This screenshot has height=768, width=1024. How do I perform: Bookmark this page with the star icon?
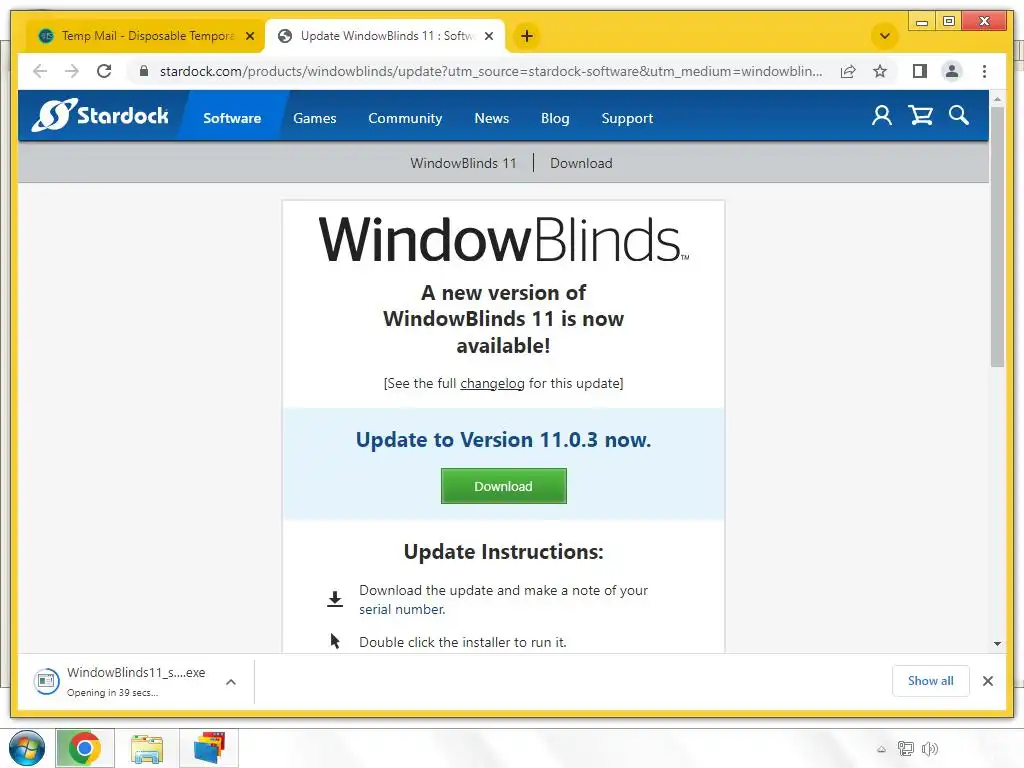pyautogui.click(x=880, y=71)
